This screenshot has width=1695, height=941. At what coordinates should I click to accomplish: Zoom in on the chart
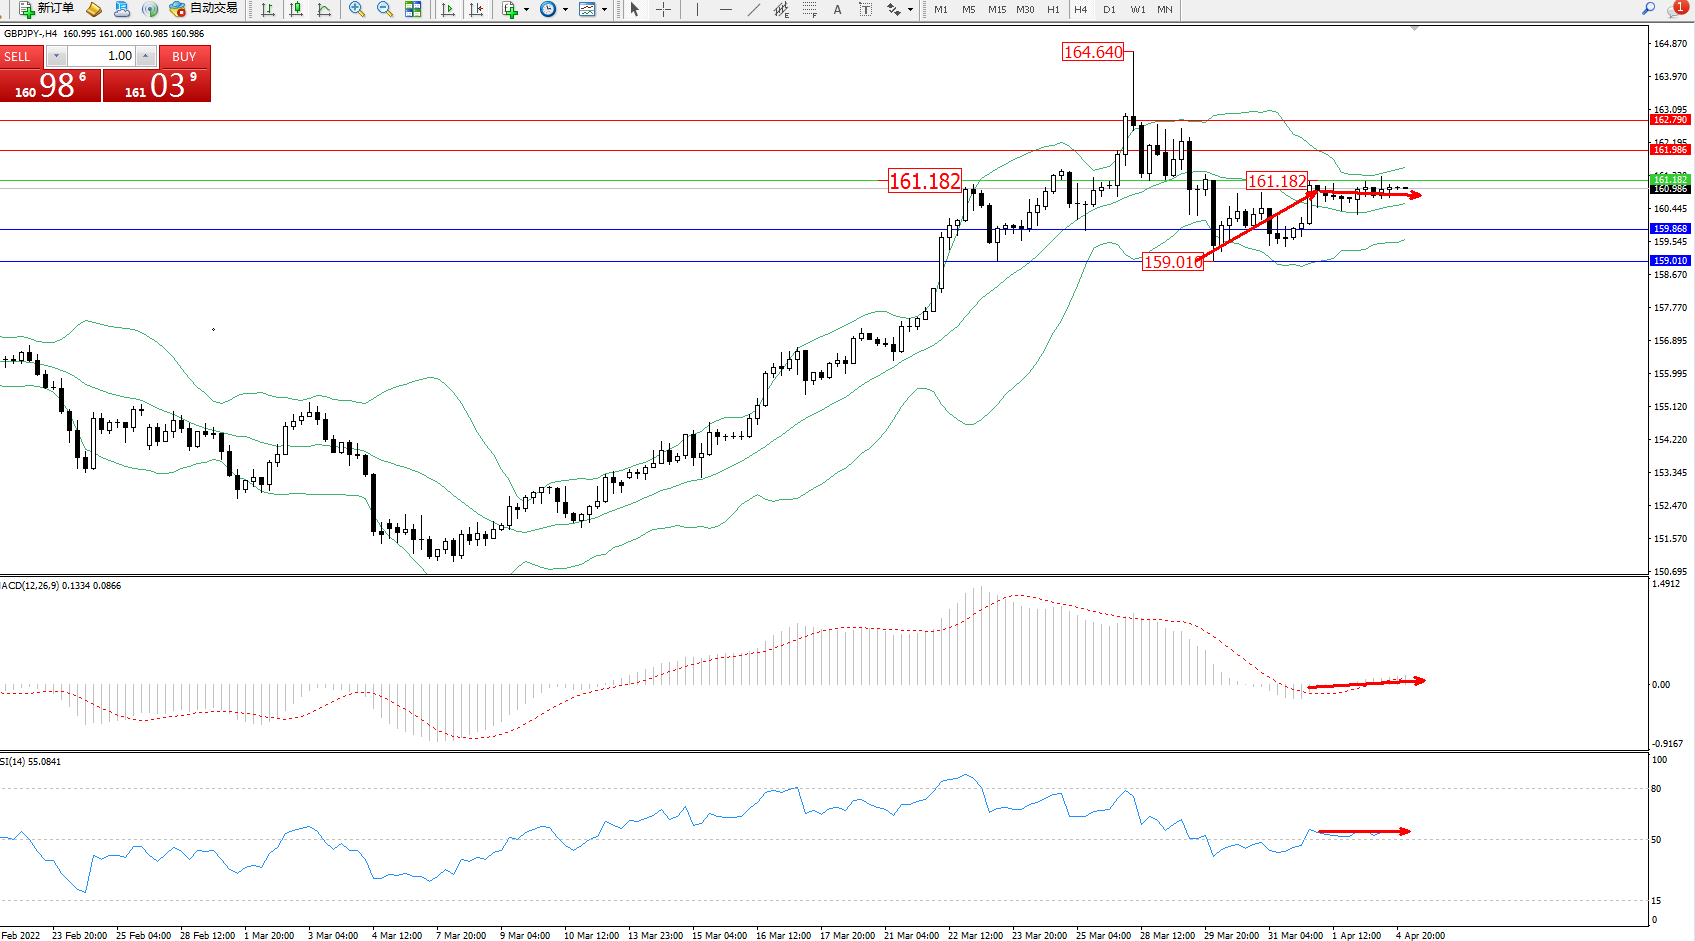point(356,9)
